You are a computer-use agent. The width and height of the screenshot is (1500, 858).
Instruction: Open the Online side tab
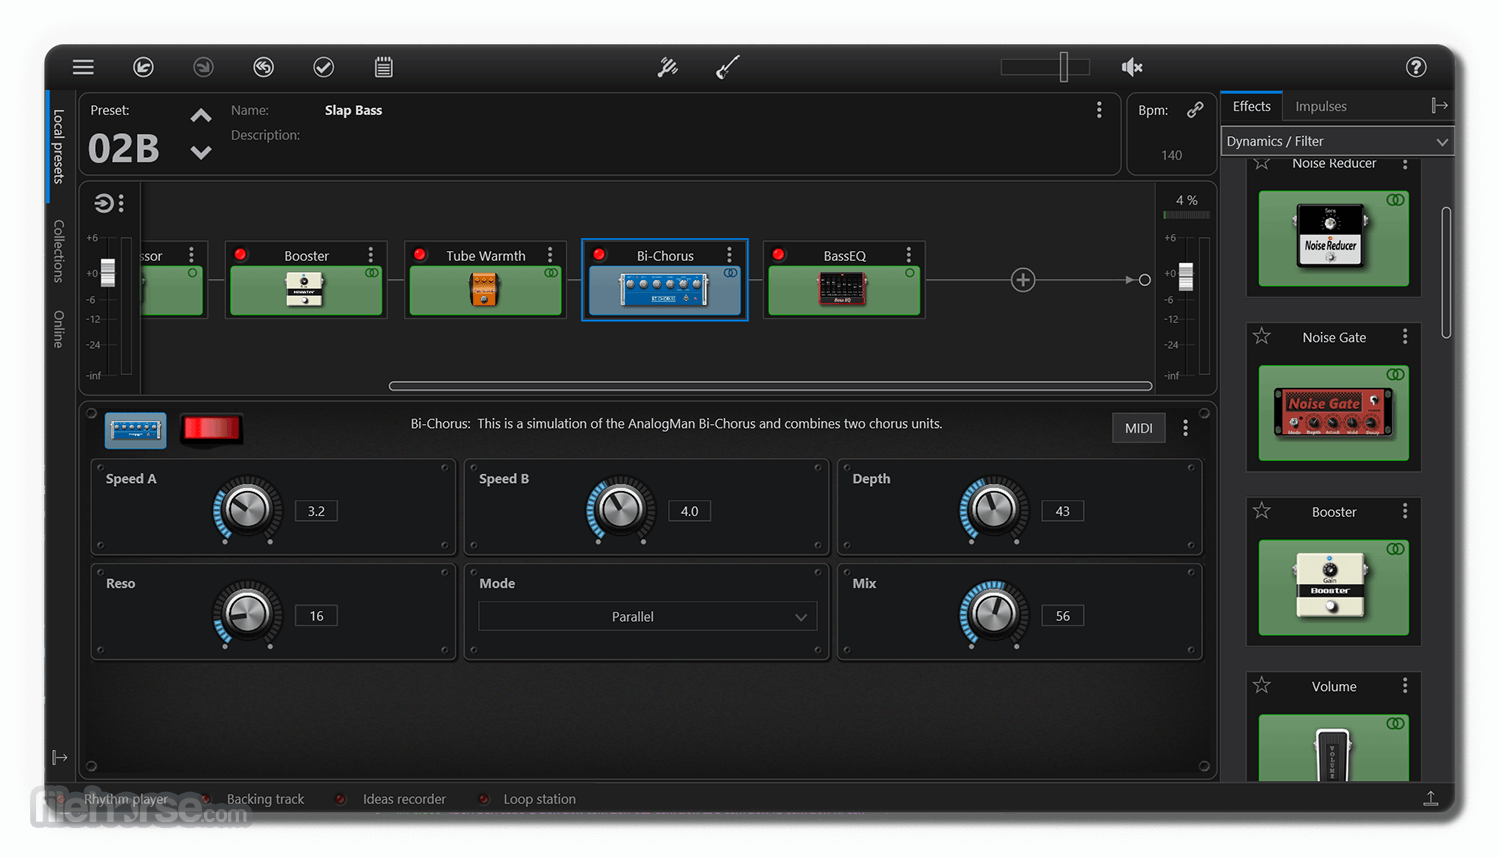tap(58, 329)
